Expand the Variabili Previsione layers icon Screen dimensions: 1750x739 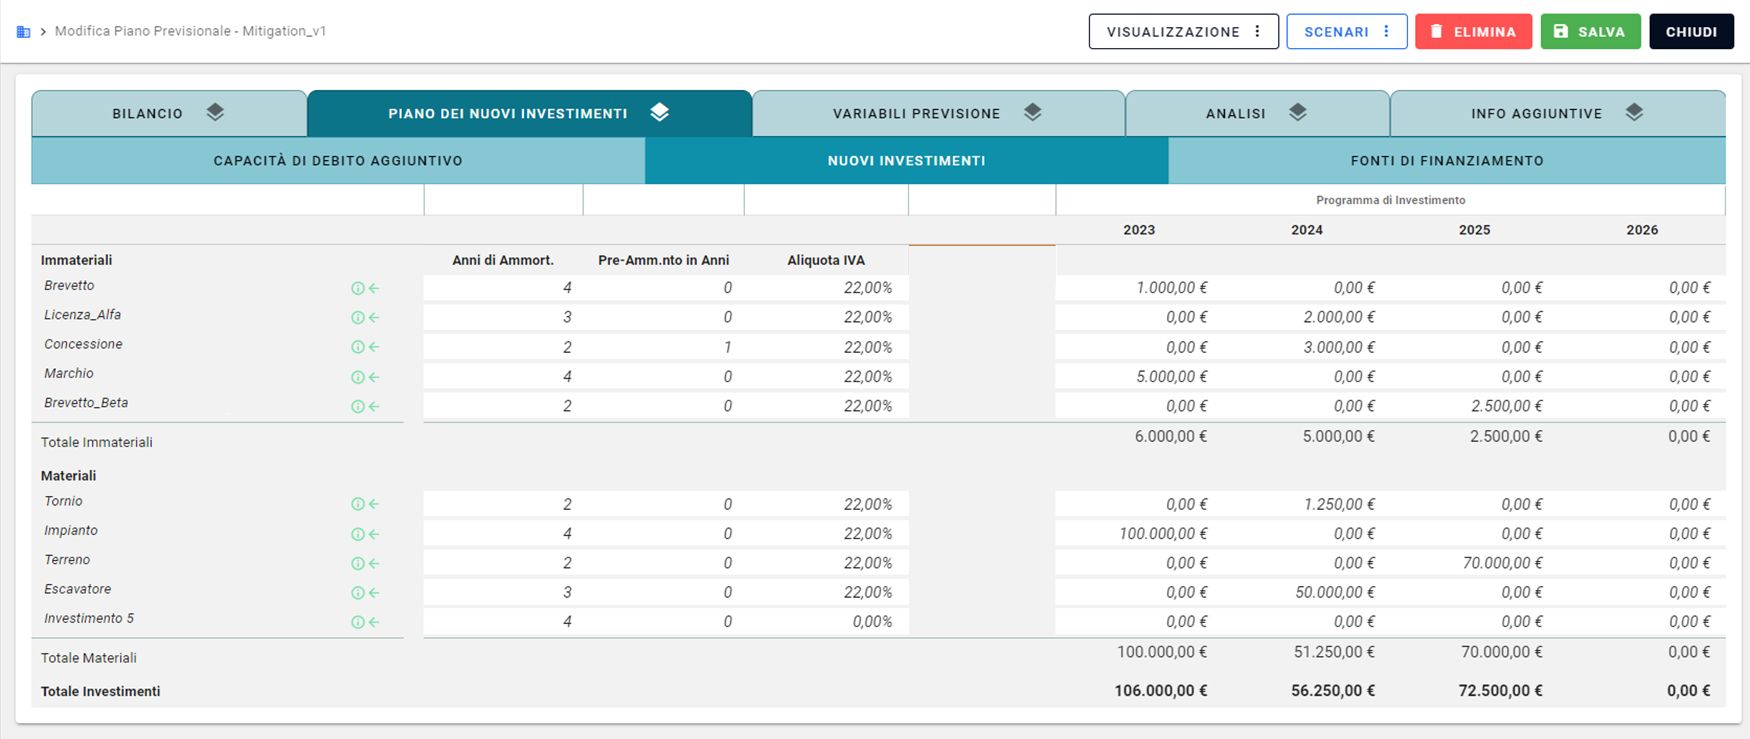pos(1032,112)
